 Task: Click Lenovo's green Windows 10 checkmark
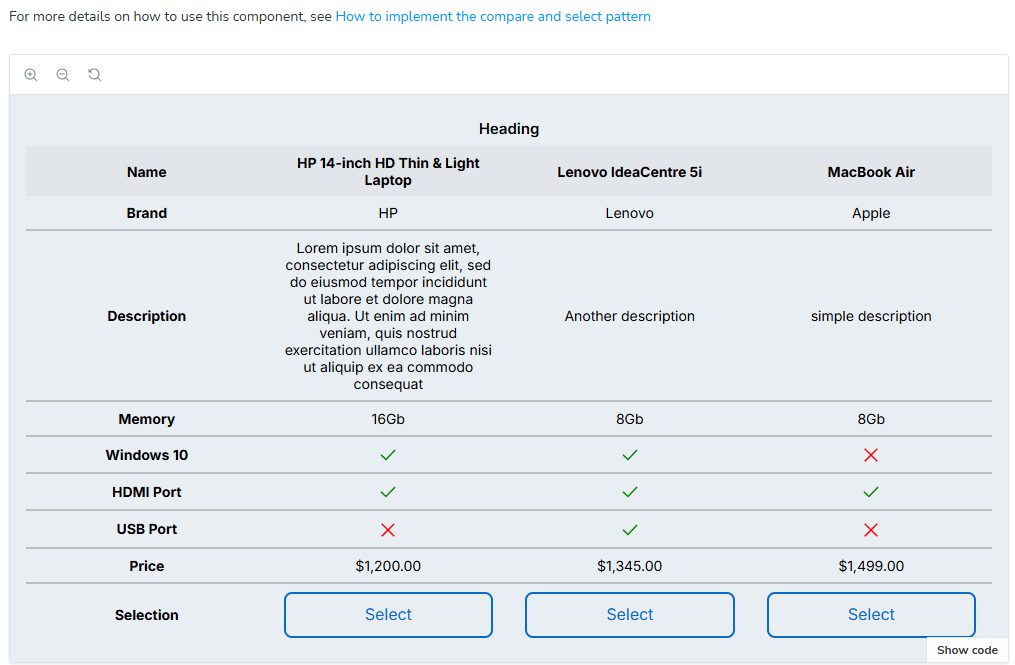click(629, 455)
